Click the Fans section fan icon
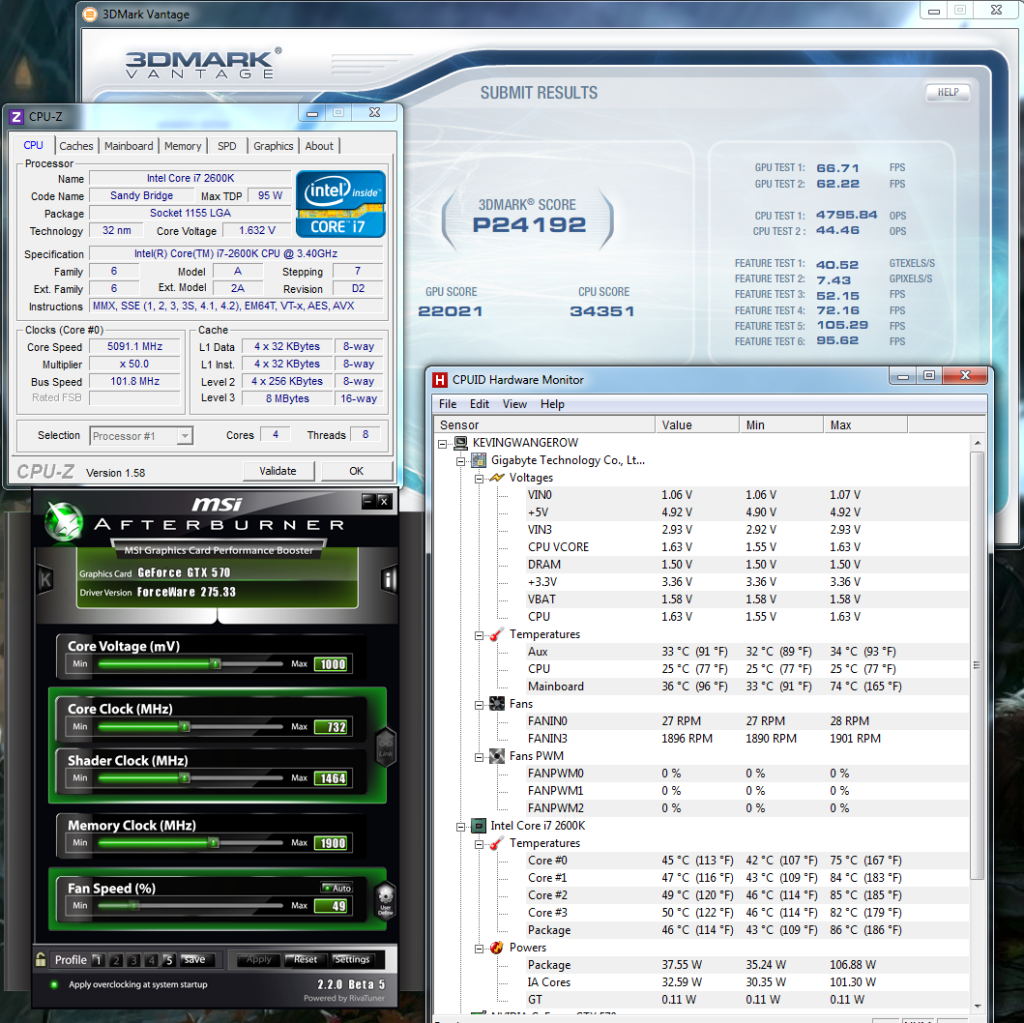This screenshot has height=1023, width=1024. (497, 704)
